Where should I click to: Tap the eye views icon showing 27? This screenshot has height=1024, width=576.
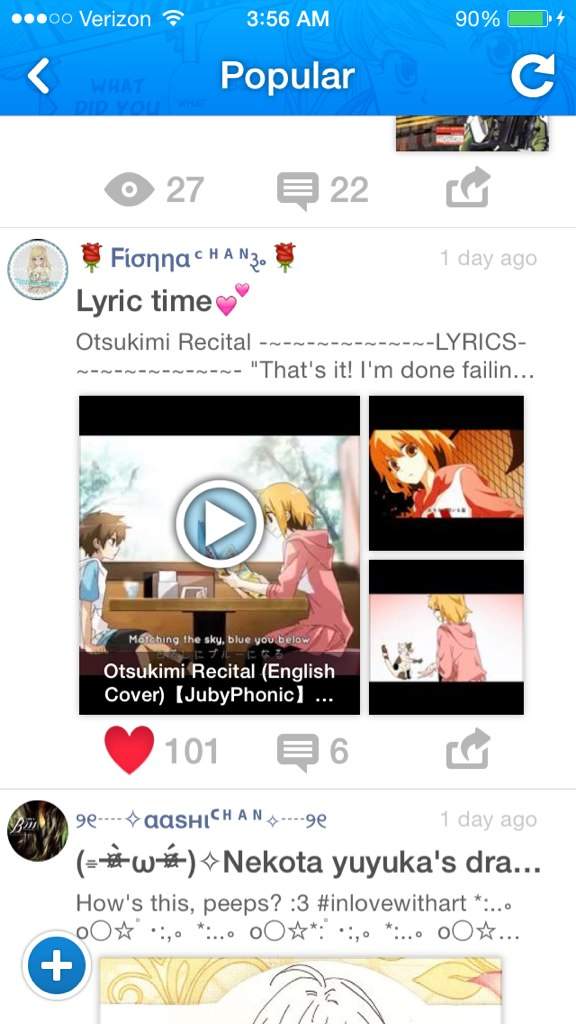point(129,190)
